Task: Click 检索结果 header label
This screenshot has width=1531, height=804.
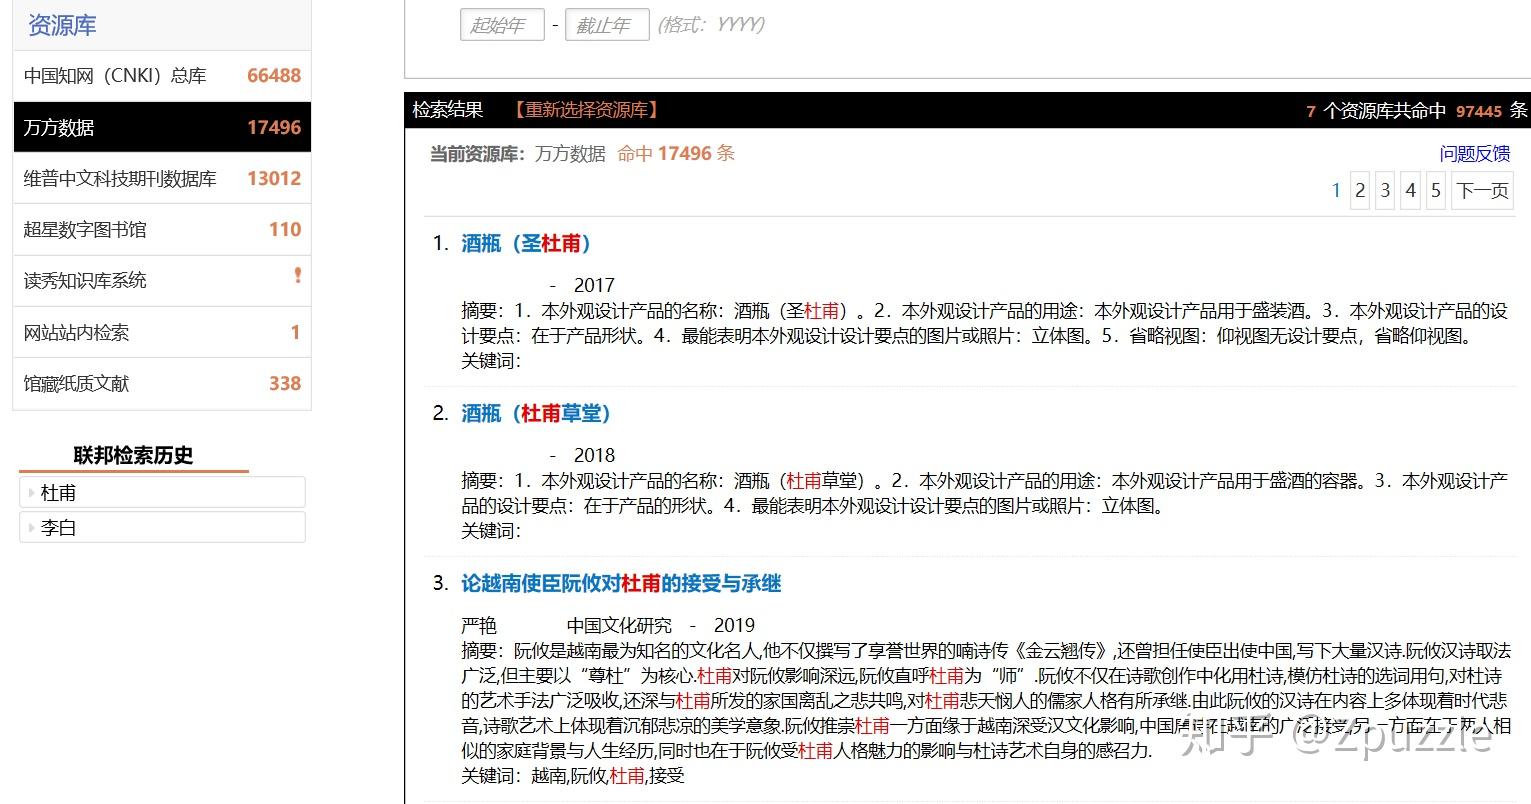Action: [448, 110]
